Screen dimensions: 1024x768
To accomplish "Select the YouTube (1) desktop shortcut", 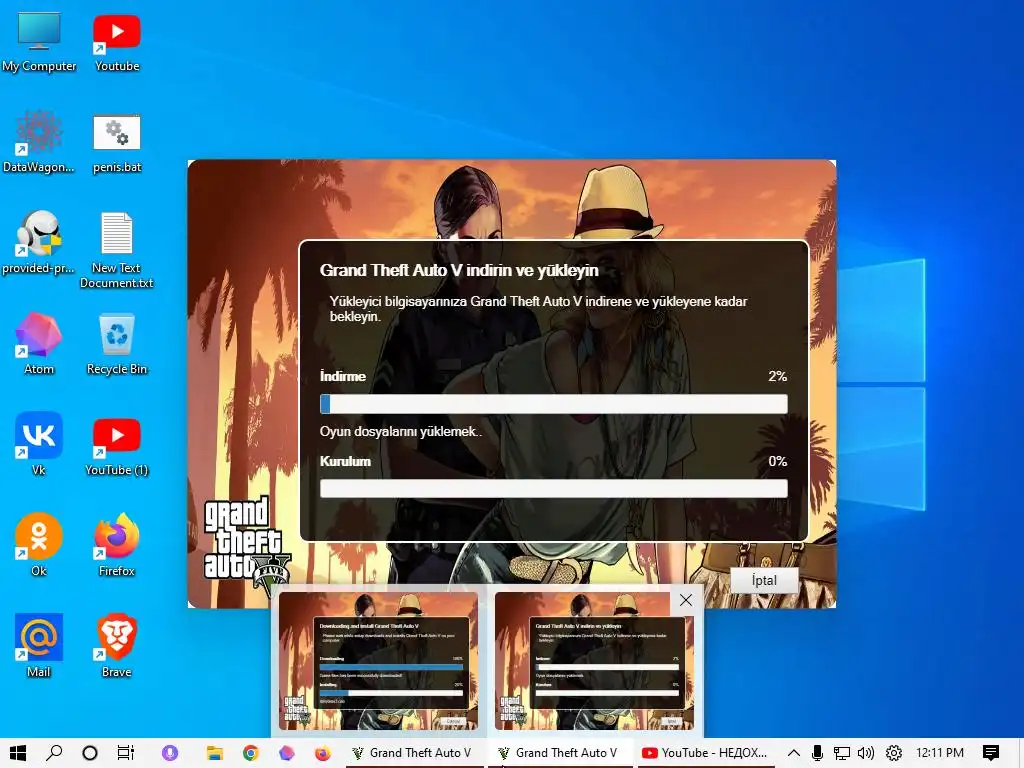I will (116, 447).
